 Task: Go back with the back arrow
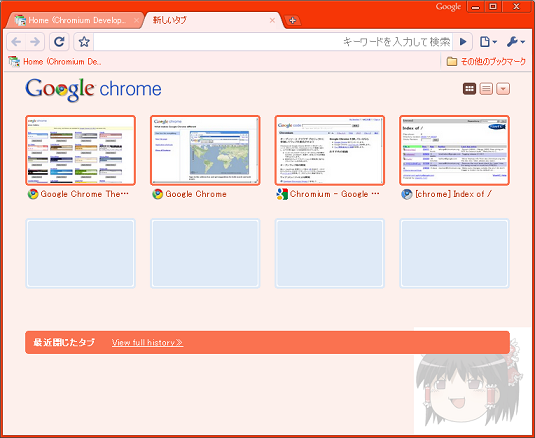click(16, 42)
